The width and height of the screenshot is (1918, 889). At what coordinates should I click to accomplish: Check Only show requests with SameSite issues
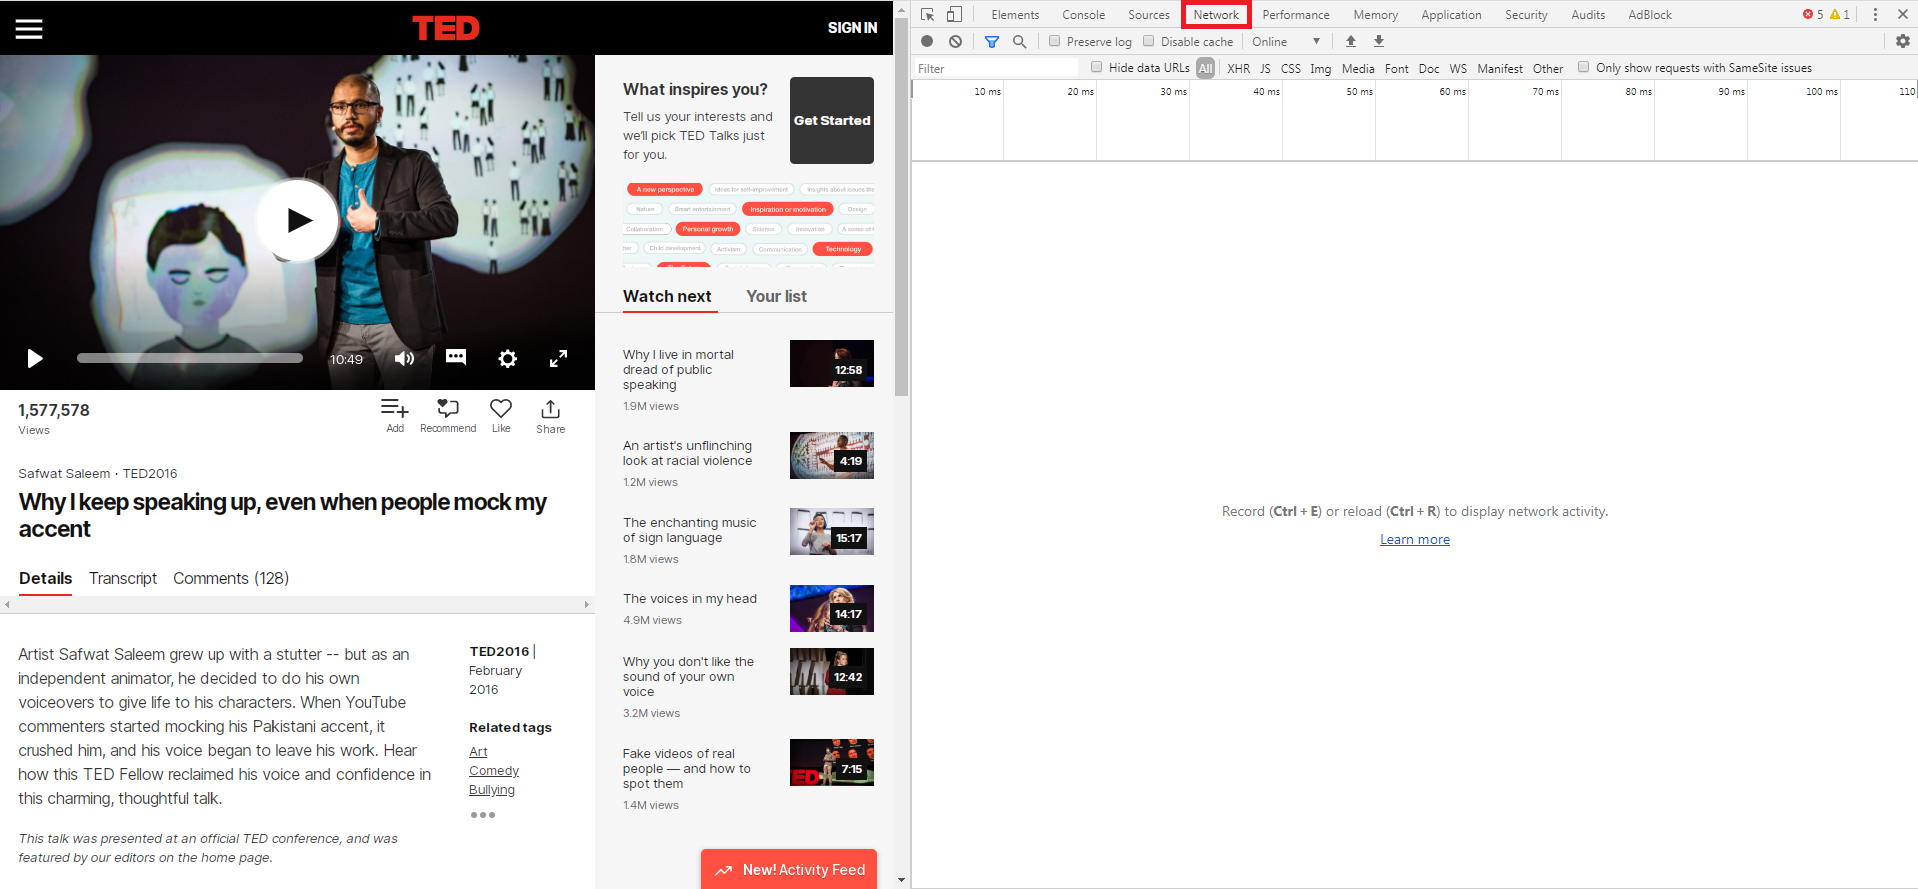(1583, 67)
